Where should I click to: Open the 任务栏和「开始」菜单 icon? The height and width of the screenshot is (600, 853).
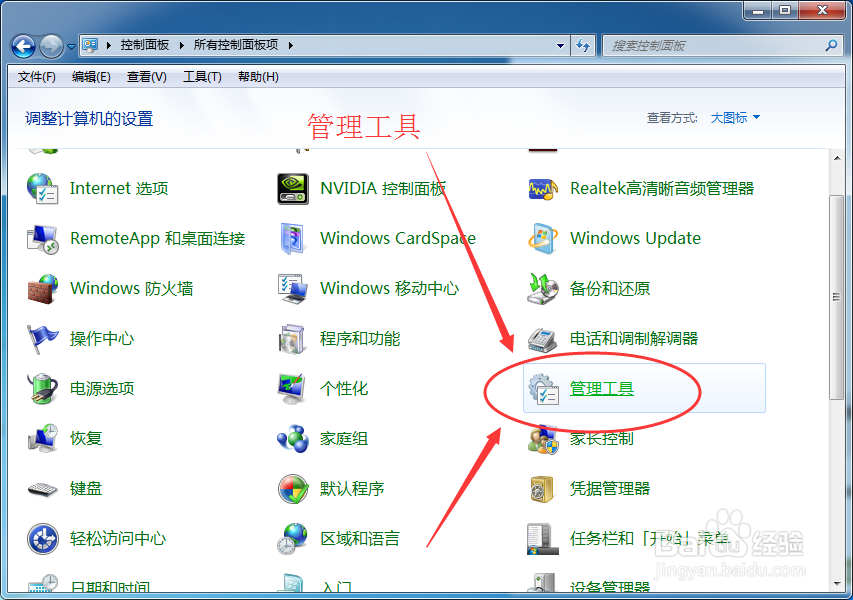point(543,539)
